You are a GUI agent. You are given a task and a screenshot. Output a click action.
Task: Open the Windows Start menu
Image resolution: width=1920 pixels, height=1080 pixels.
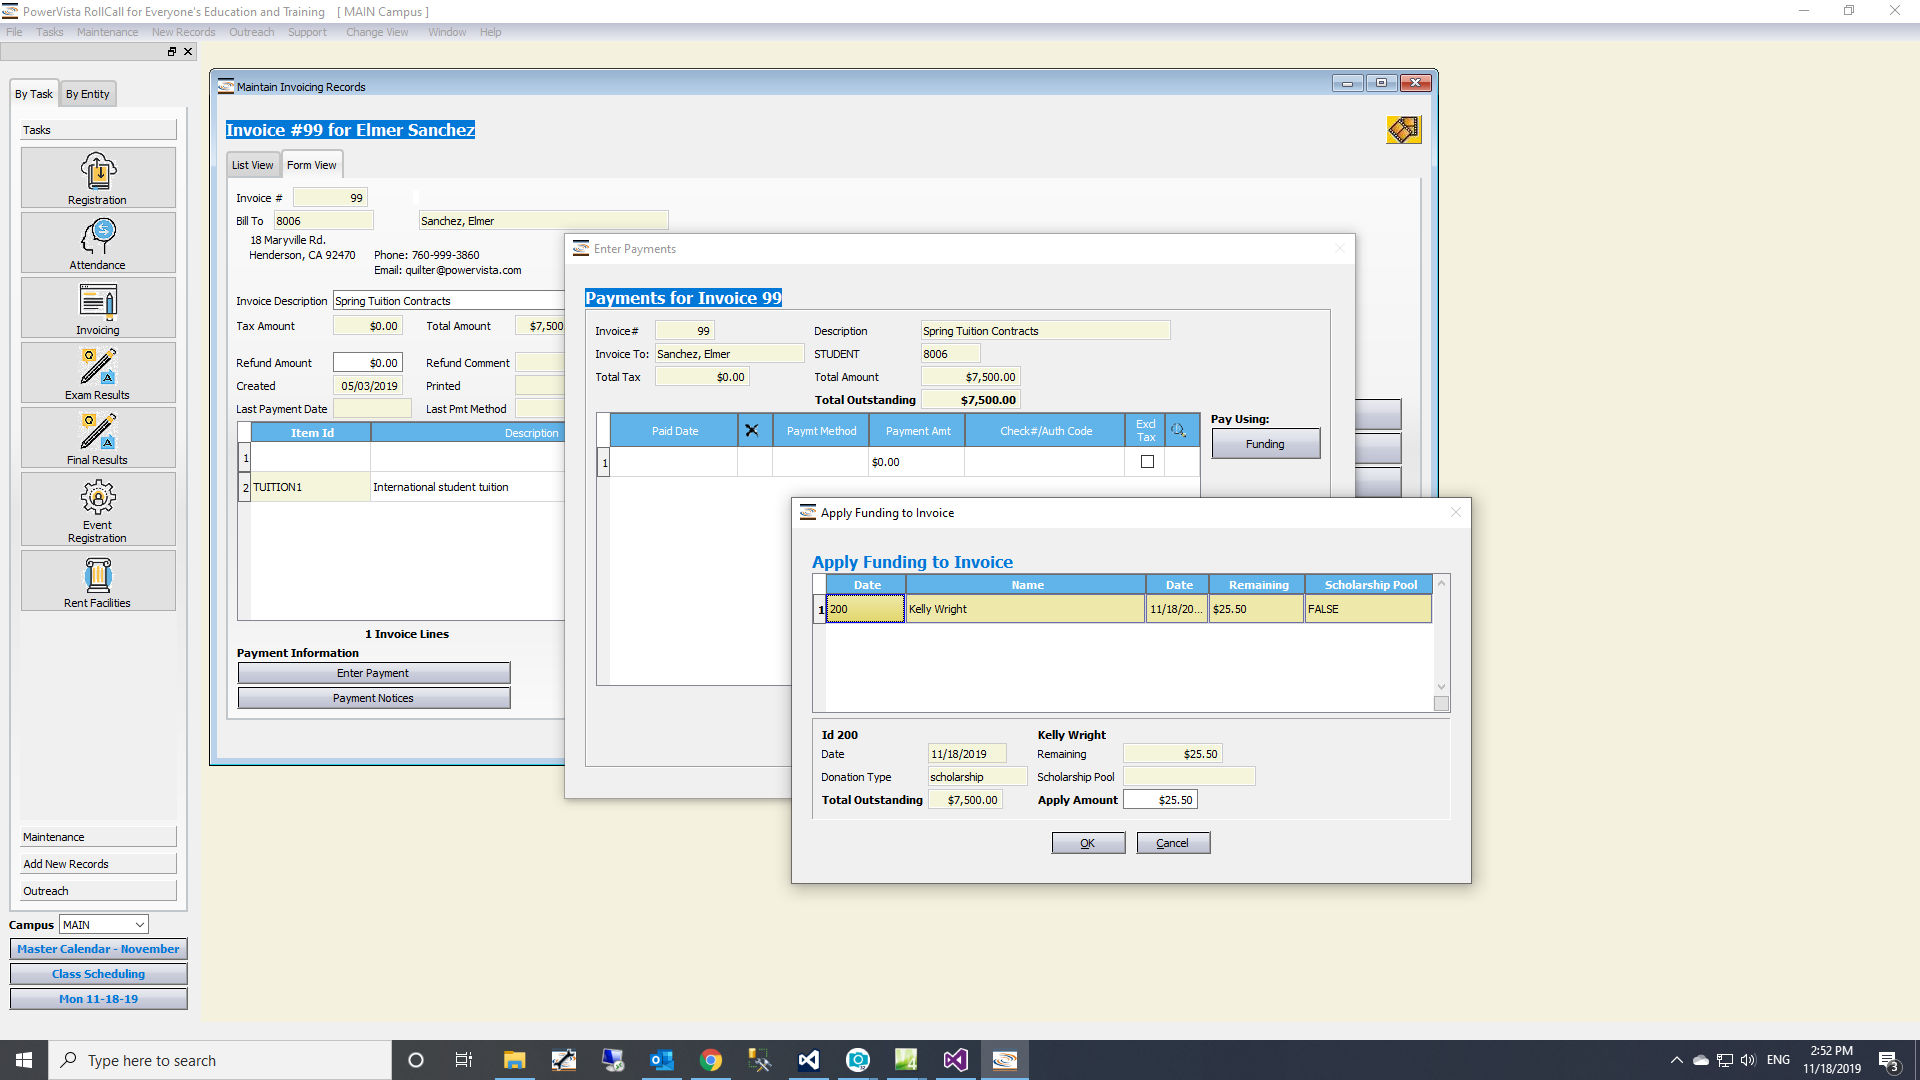tap(24, 1060)
